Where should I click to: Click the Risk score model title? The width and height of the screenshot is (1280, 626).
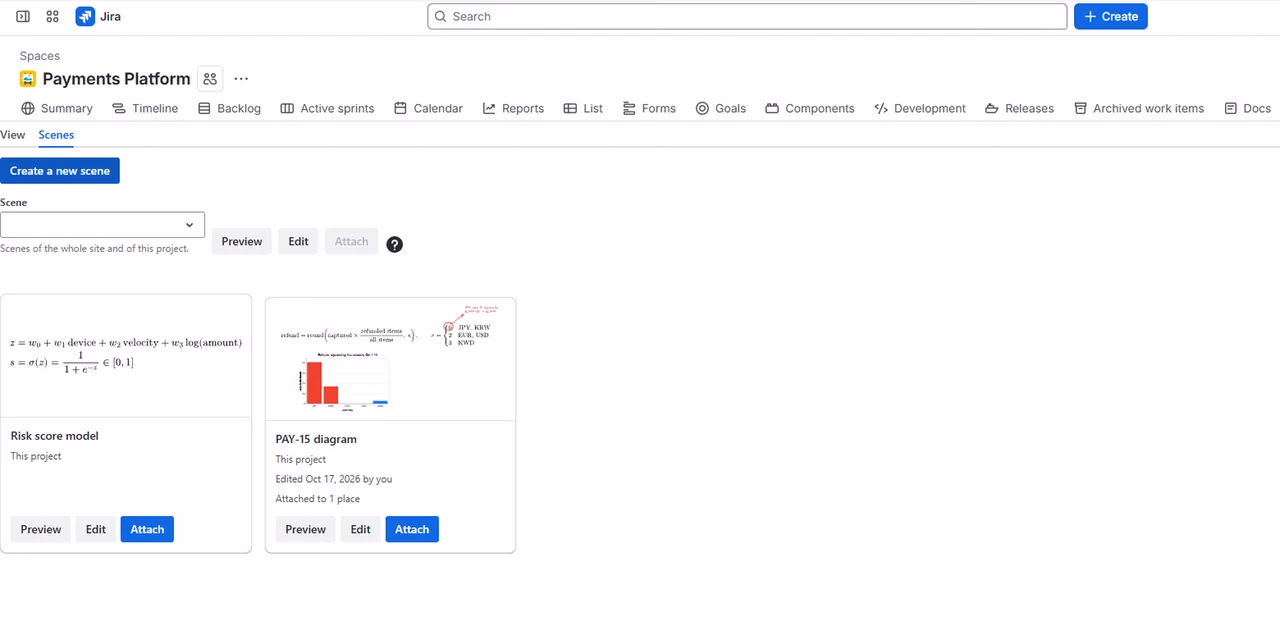coord(54,436)
